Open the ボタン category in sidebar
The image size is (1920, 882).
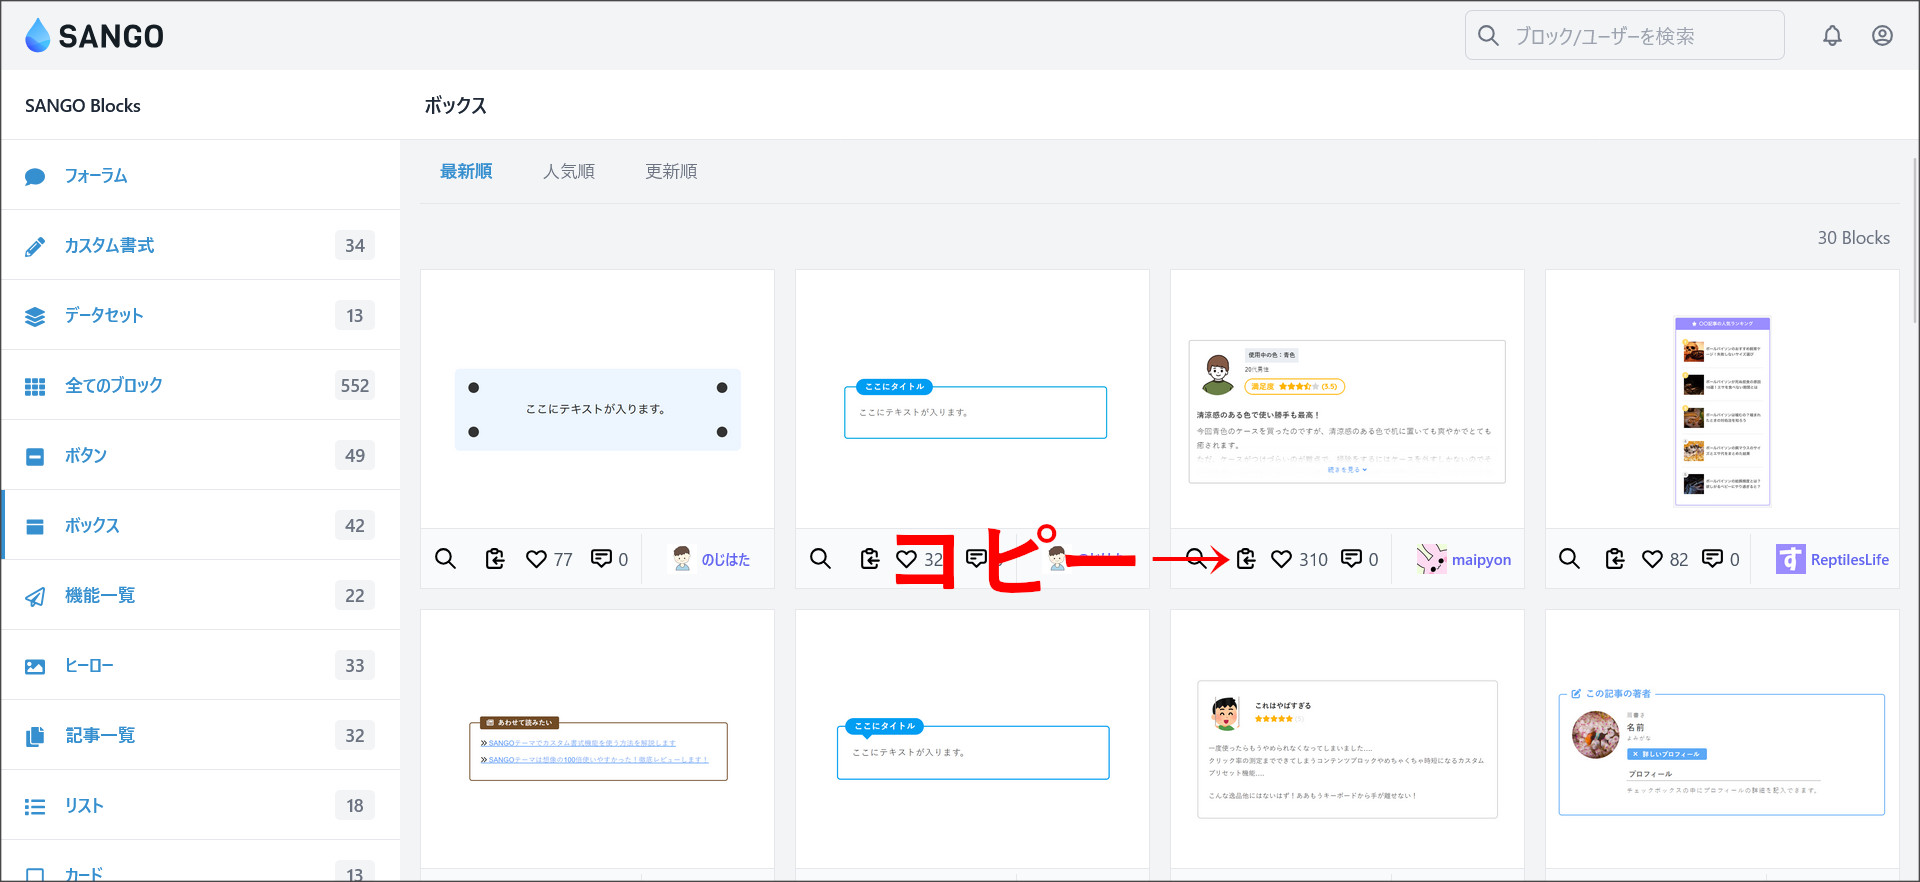click(x=86, y=456)
